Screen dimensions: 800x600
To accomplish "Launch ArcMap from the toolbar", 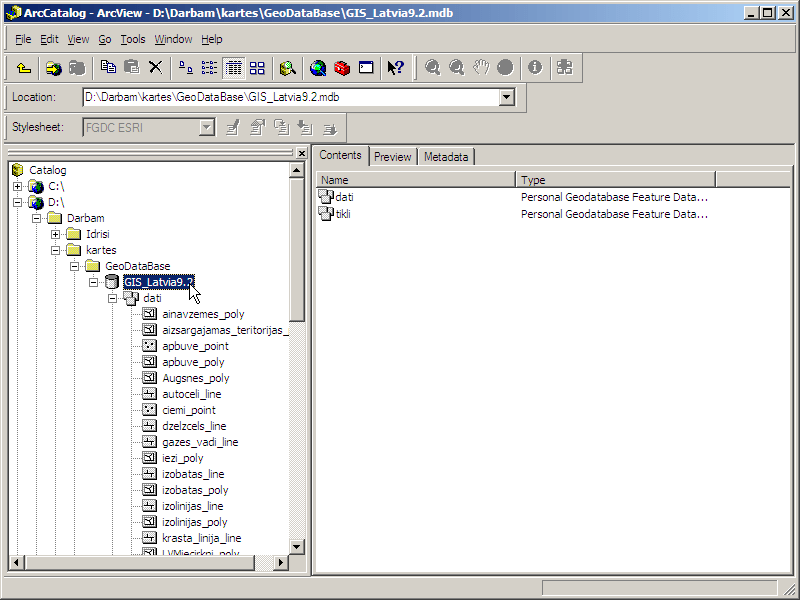I will (318, 68).
